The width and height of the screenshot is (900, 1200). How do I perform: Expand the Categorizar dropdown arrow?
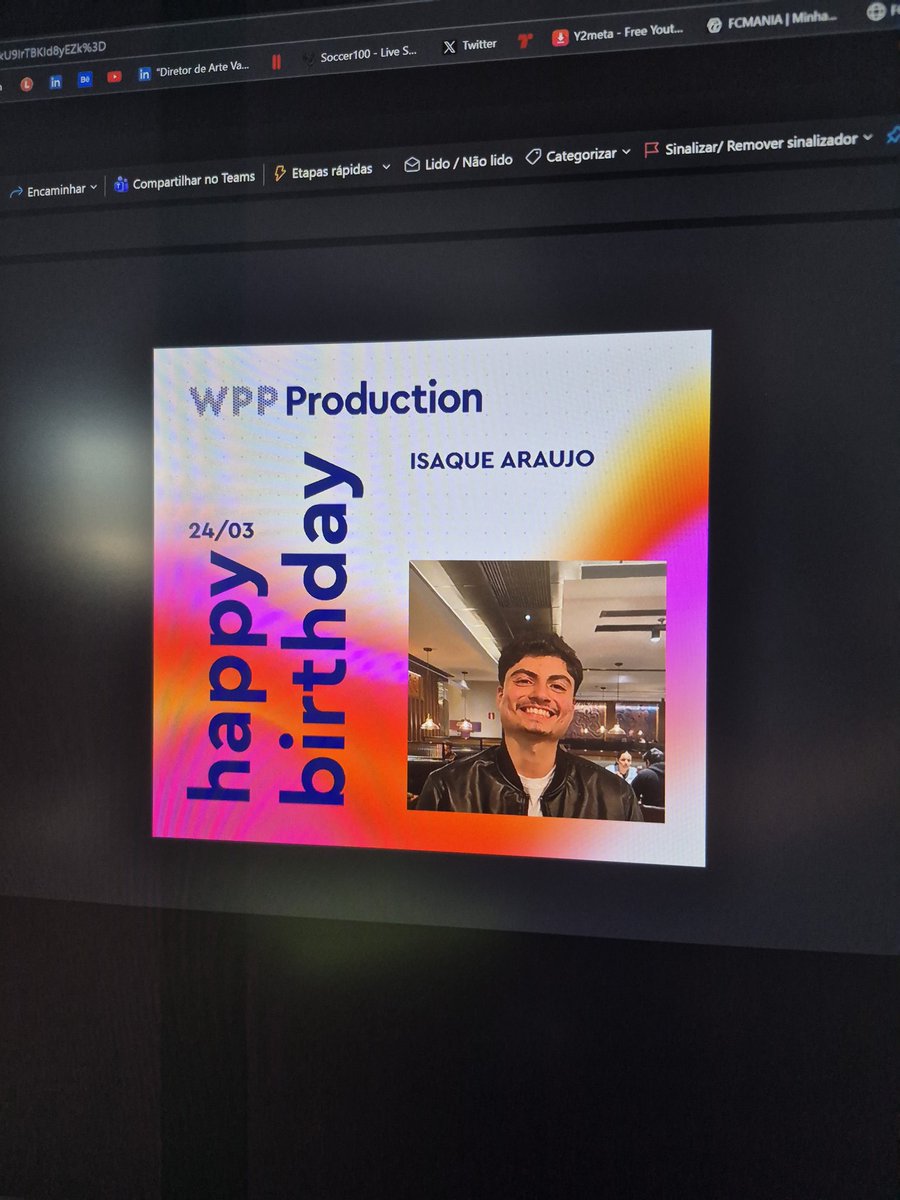626,152
